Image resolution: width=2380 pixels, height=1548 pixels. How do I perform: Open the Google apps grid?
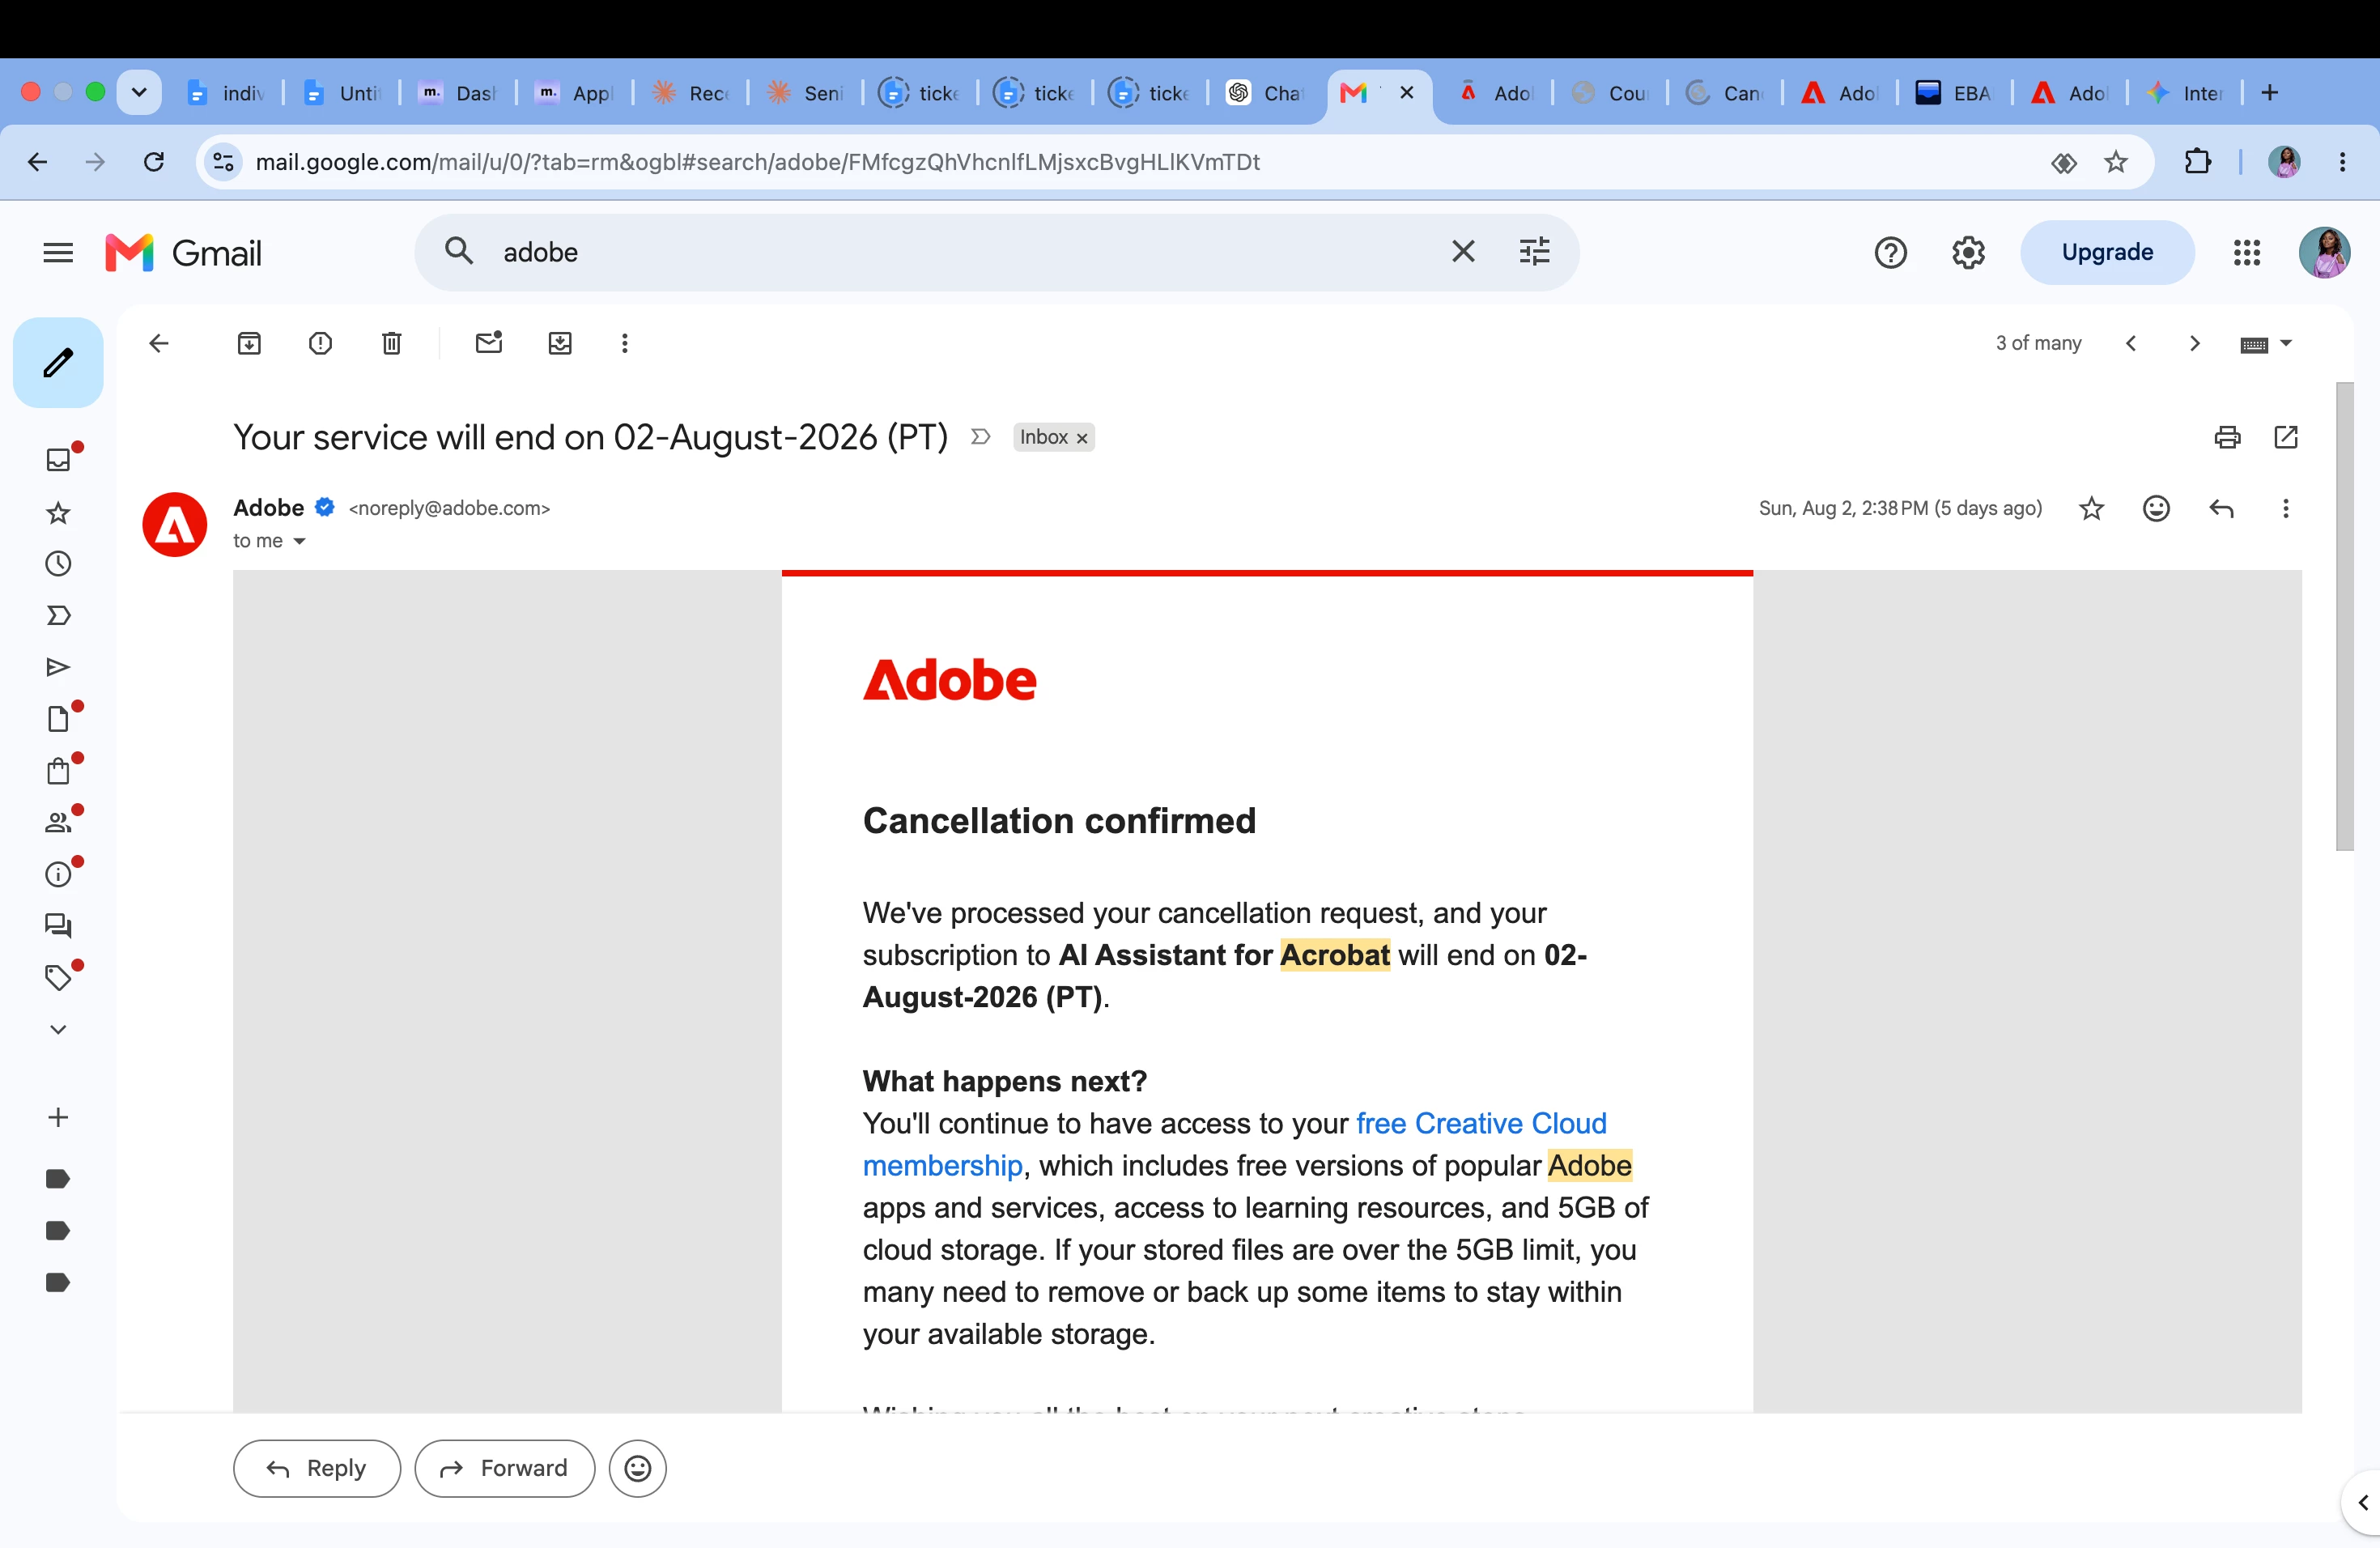click(x=2246, y=252)
